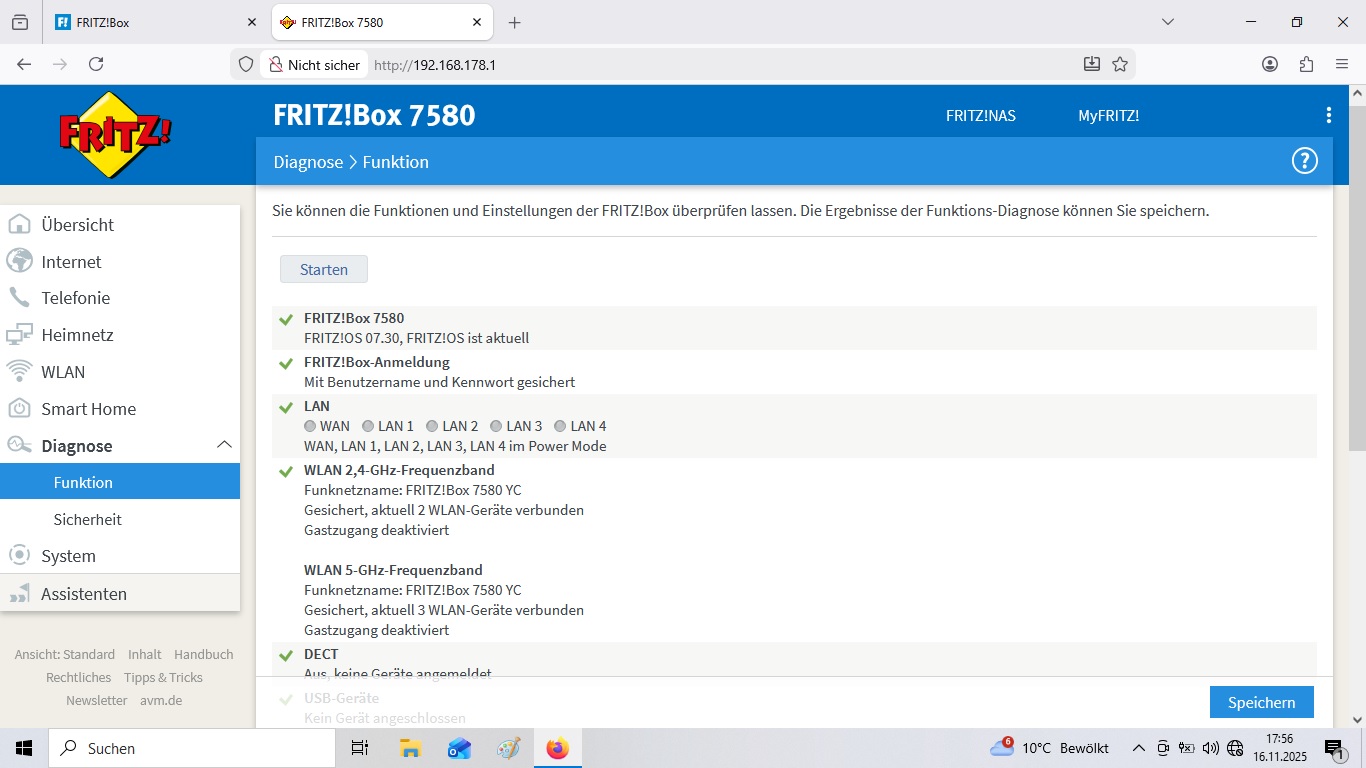Click the Starten button

[x=324, y=269]
